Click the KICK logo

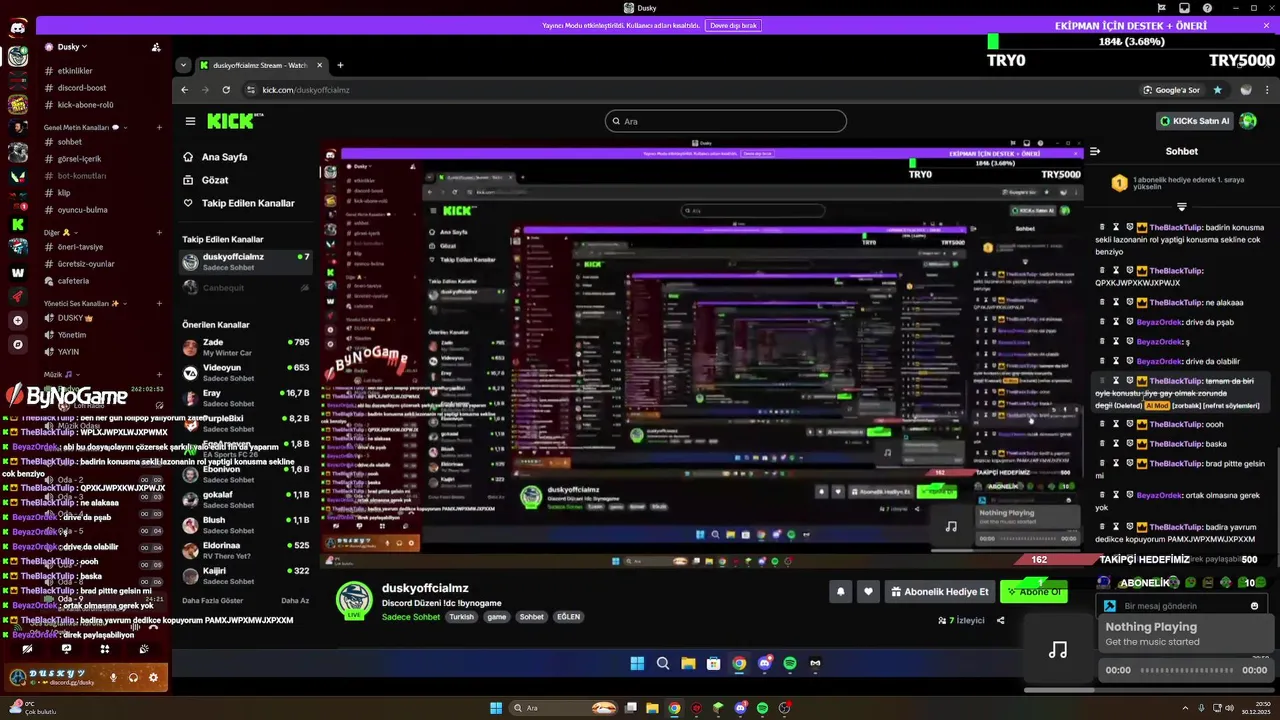pyautogui.click(x=231, y=121)
